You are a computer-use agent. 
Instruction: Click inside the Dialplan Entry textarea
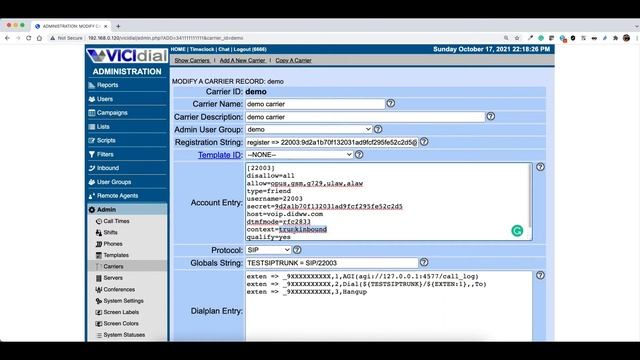tap(389, 306)
